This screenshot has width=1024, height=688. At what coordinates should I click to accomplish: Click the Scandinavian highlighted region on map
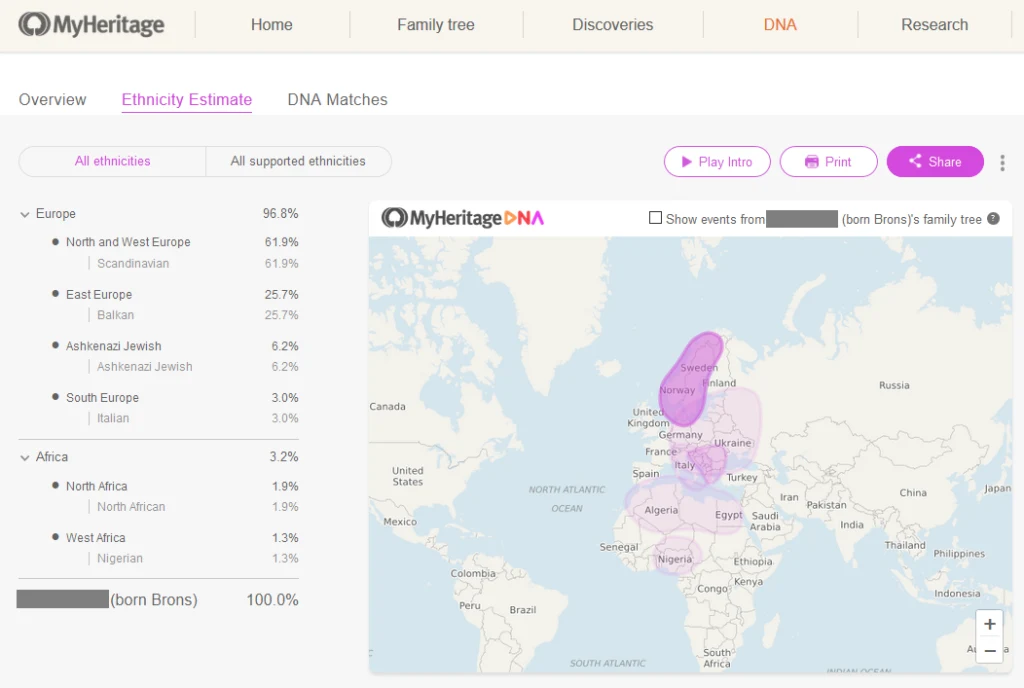[692, 379]
